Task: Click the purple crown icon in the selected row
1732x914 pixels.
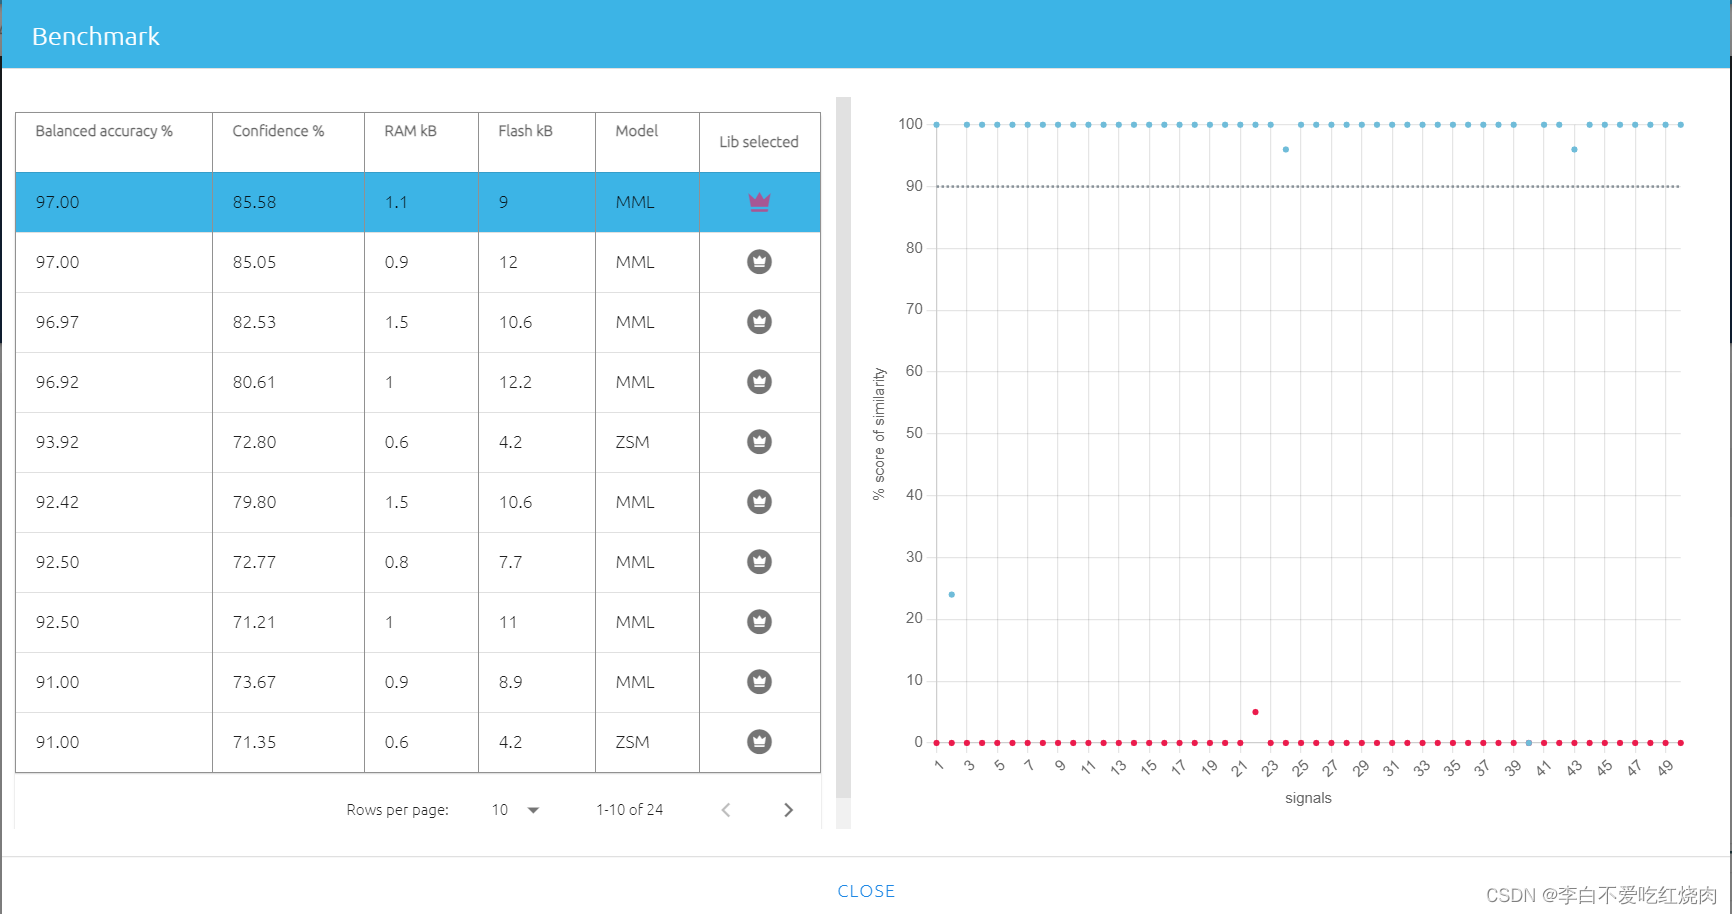Action: click(759, 202)
